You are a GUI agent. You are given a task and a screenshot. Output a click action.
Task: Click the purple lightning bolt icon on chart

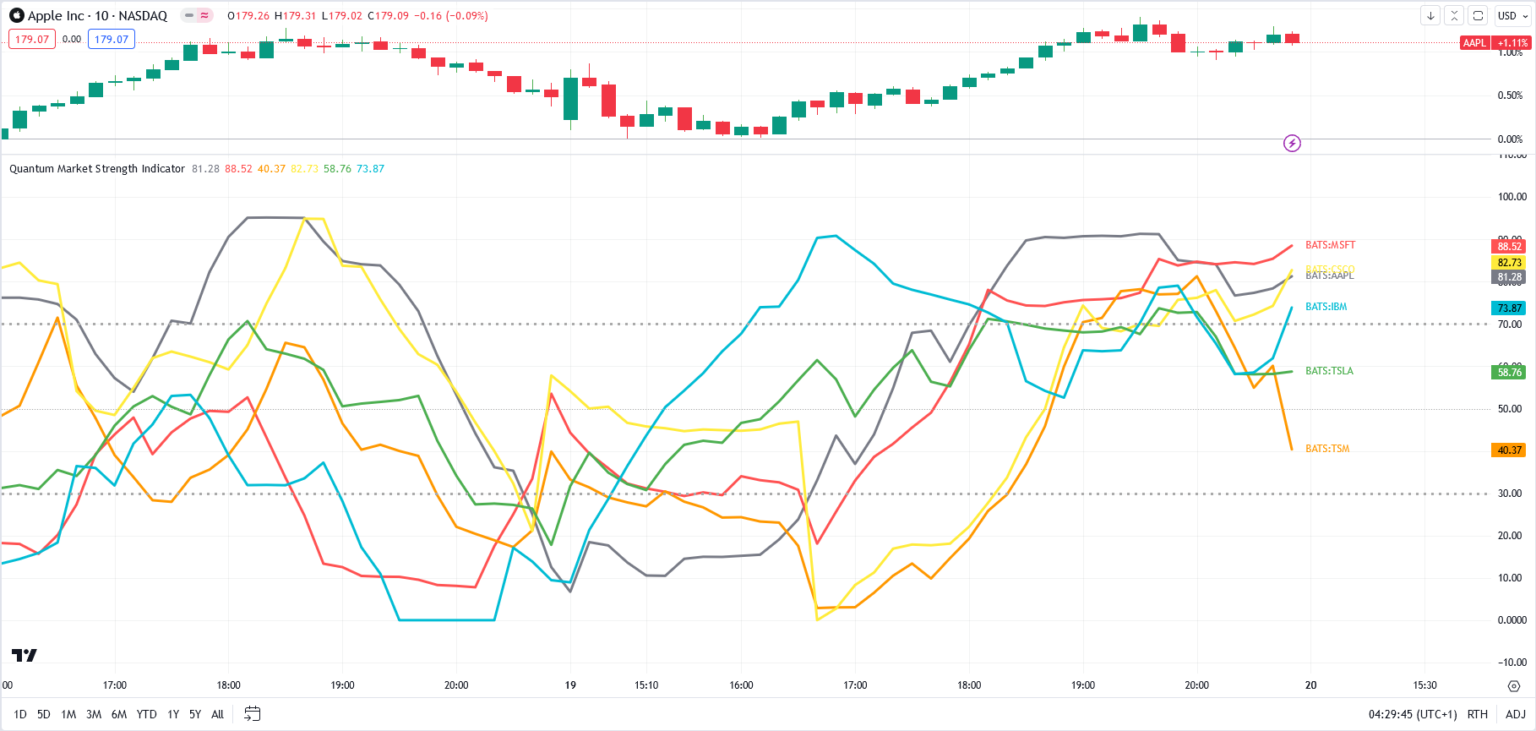pyautogui.click(x=1293, y=144)
